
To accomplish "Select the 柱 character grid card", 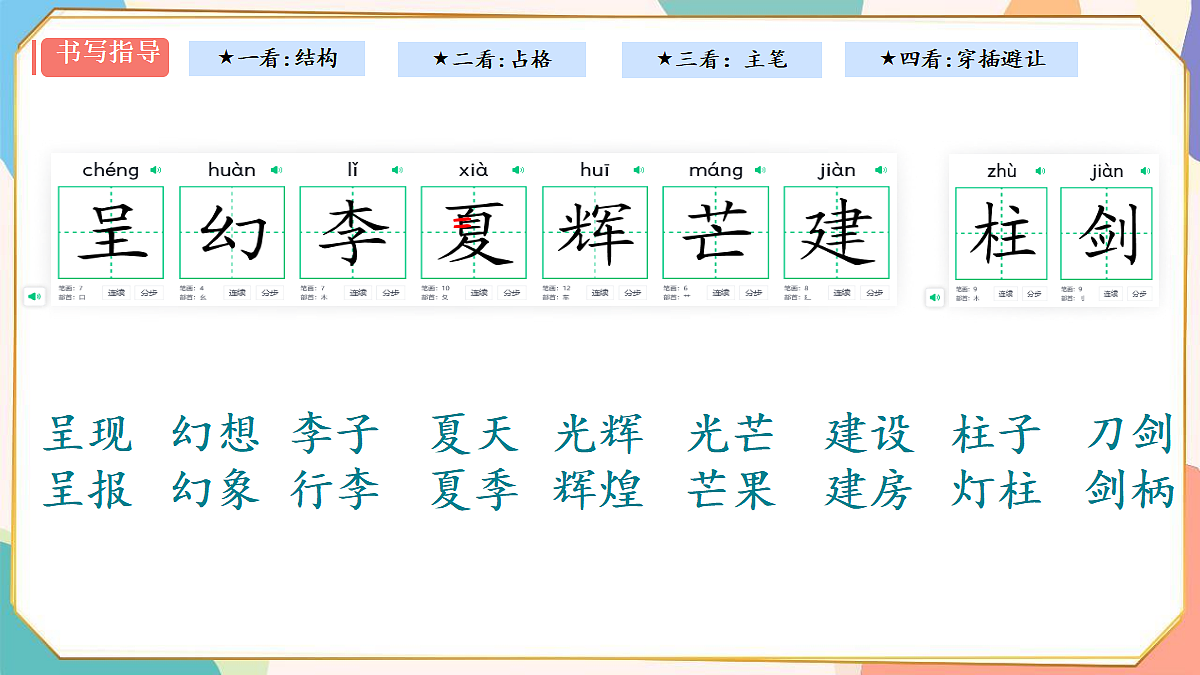I will [1001, 233].
